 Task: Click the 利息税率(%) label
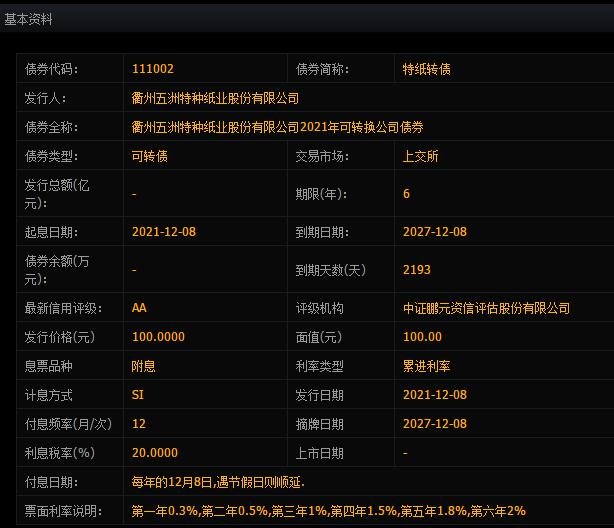[x=60, y=453]
